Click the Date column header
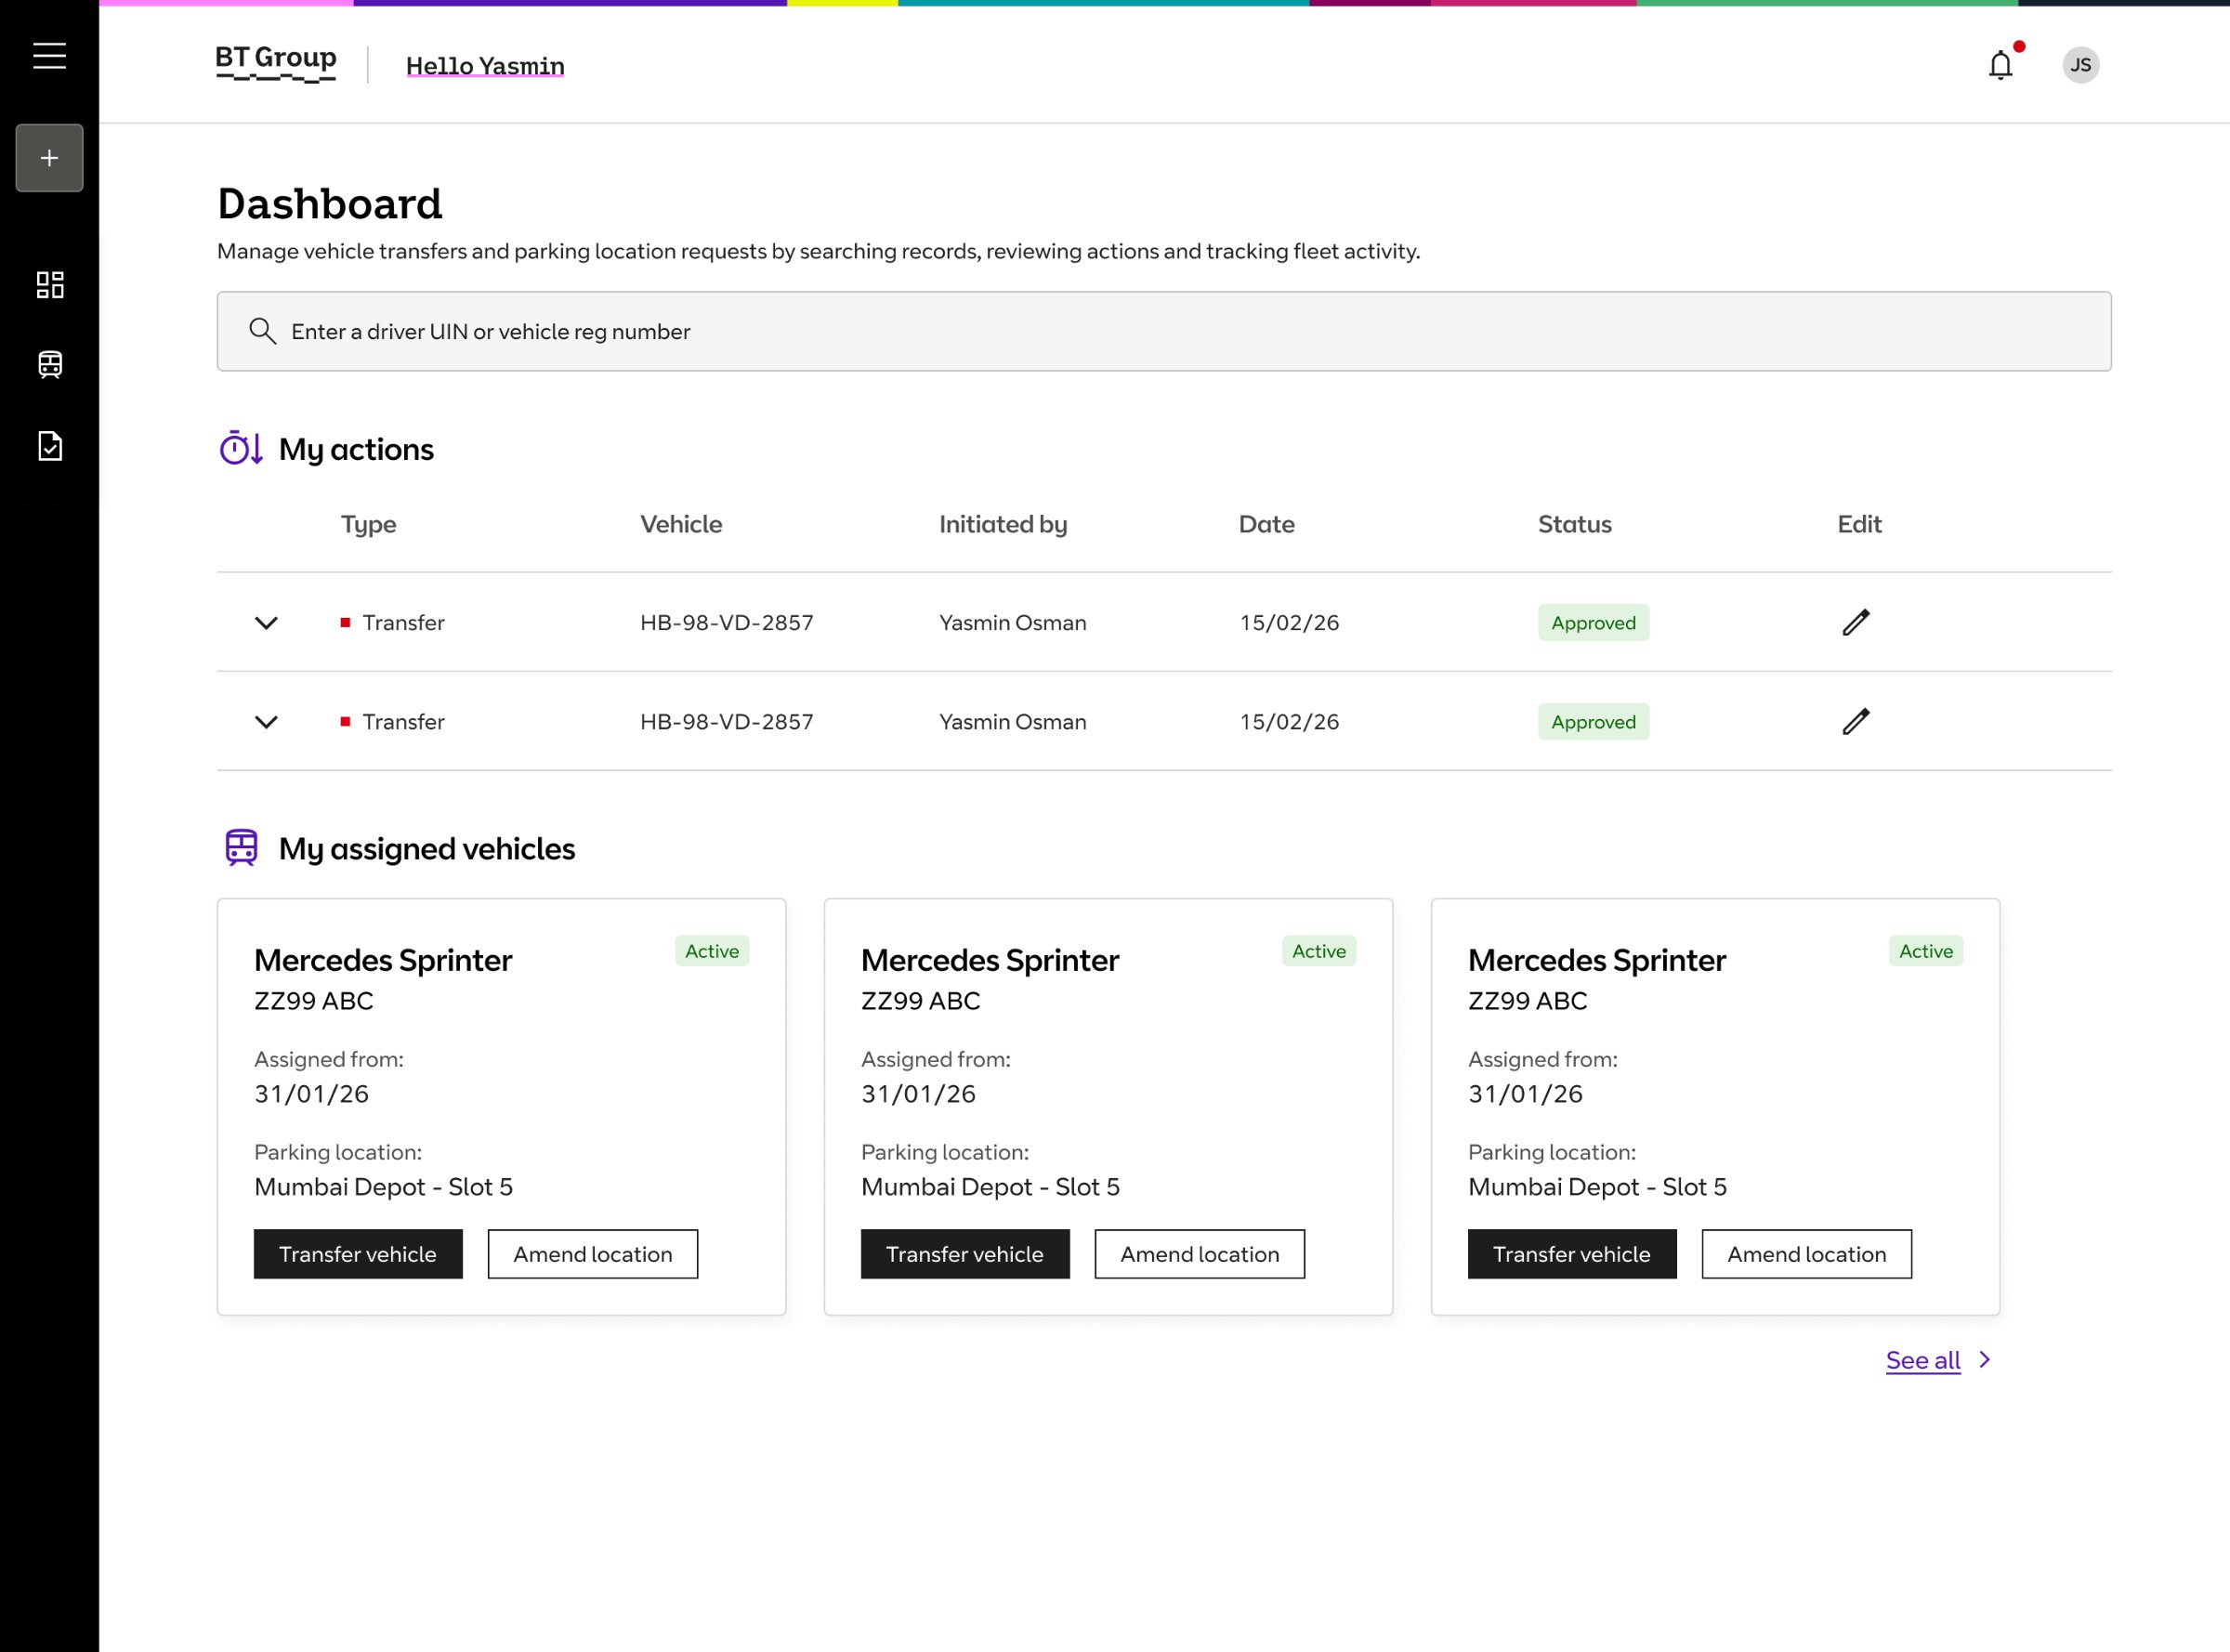Viewport: 2230px width, 1652px height. click(1266, 524)
